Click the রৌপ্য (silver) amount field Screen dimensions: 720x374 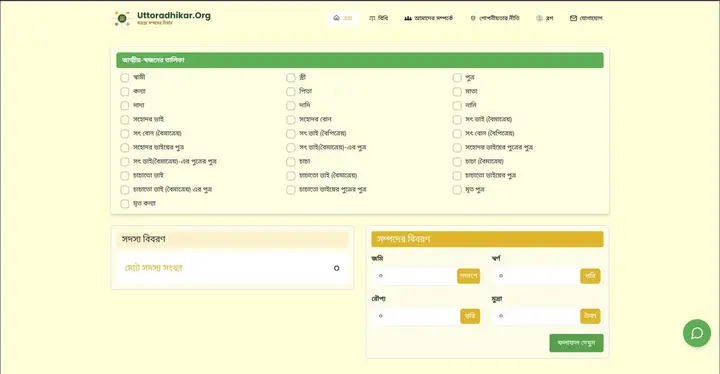click(x=416, y=316)
